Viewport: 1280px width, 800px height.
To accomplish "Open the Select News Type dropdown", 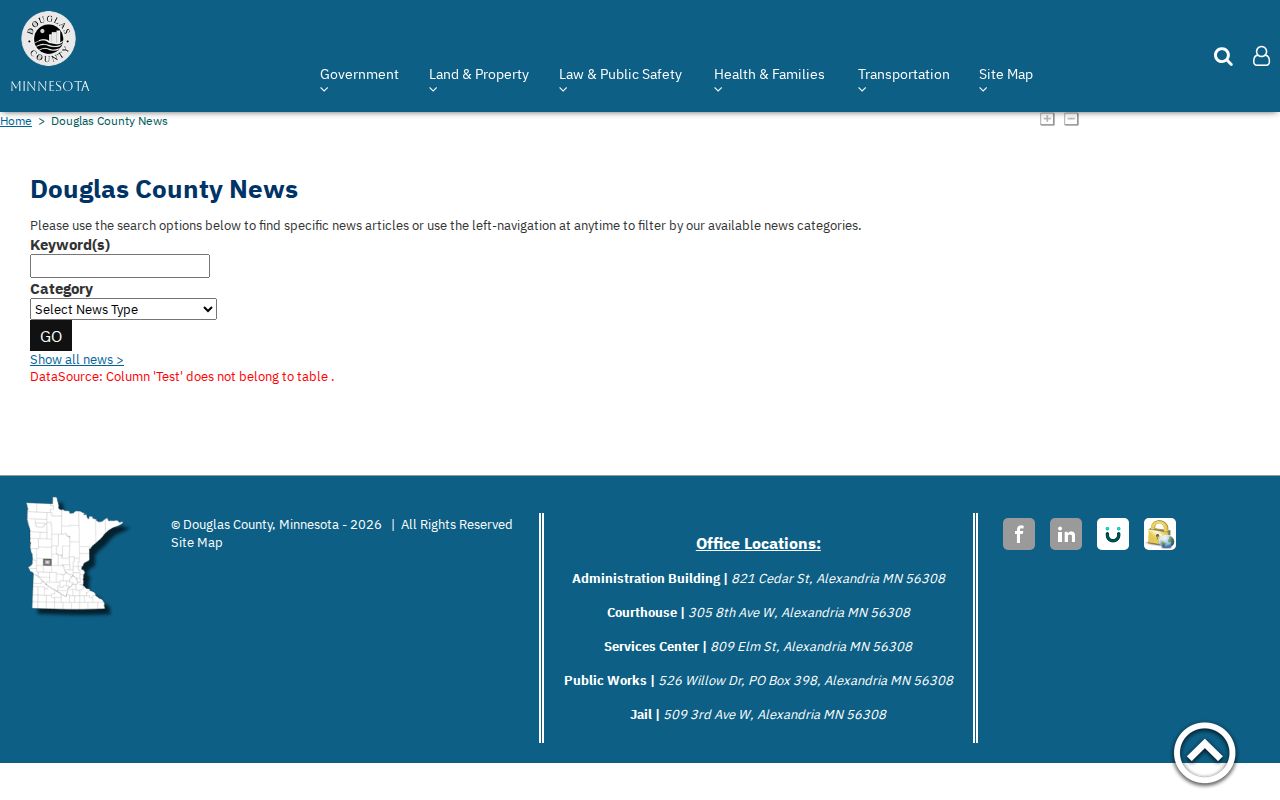I will 123,309.
